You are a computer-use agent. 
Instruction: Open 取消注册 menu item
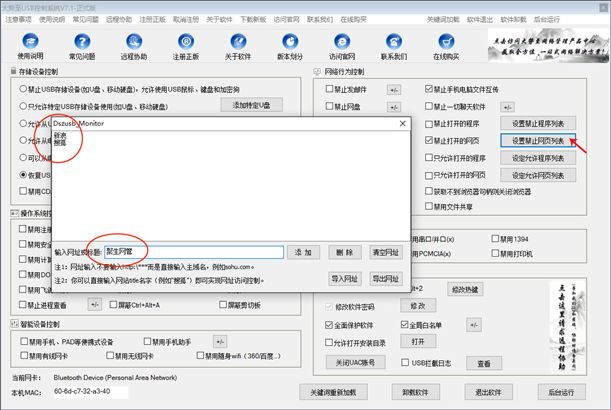pos(186,19)
